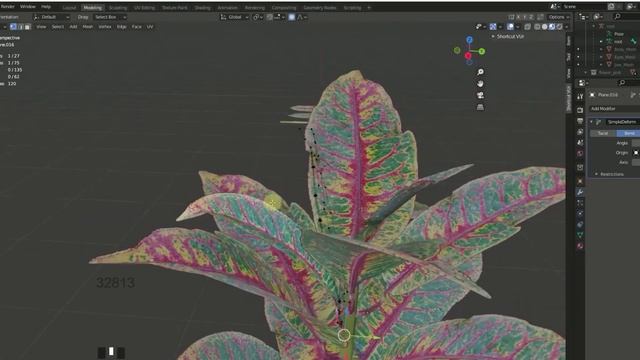Toggle camera view icon in viewport
Image resolution: width=640 pixels, height=360 pixels.
click(x=480, y=95)
